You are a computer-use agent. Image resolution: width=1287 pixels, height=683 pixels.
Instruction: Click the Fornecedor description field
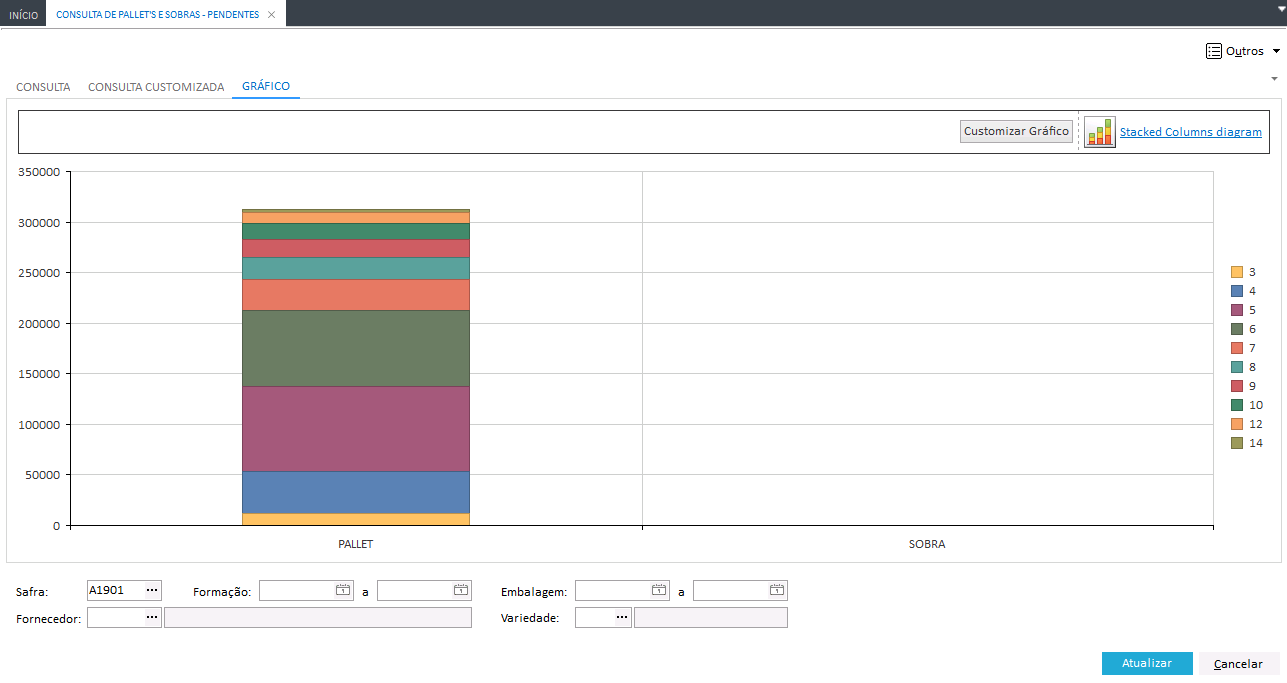(x=318, y=618)
